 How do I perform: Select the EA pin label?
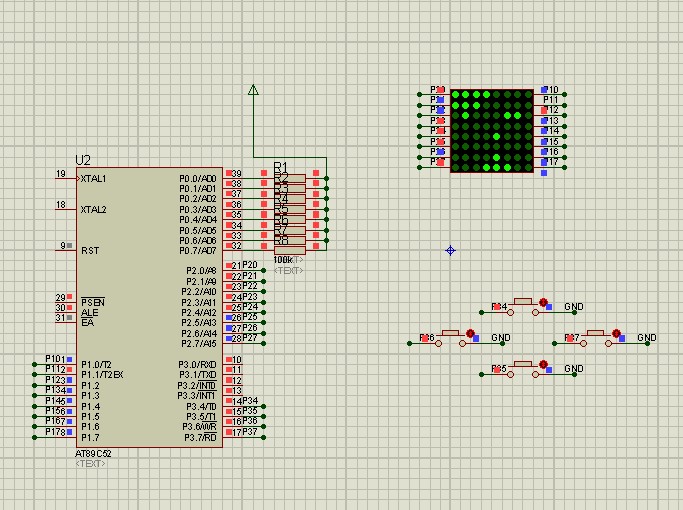coord(87,323)
